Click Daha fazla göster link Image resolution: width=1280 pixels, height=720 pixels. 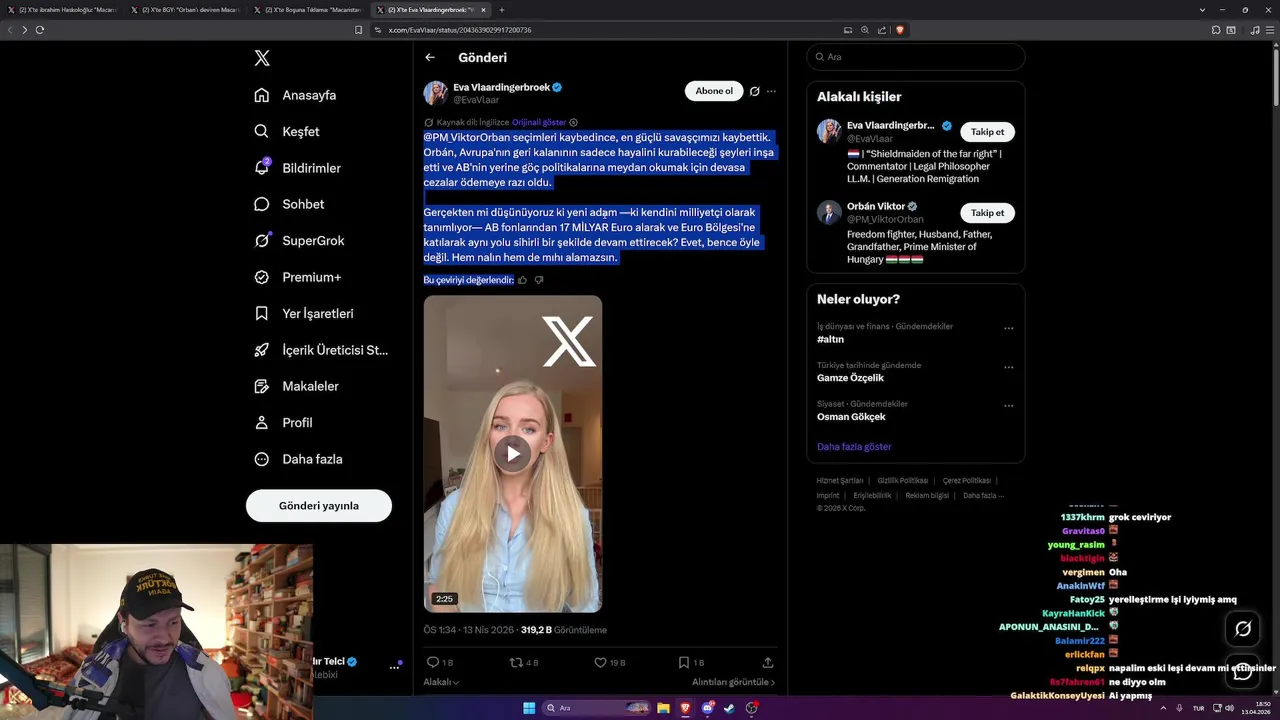click(x=854, y=447)
